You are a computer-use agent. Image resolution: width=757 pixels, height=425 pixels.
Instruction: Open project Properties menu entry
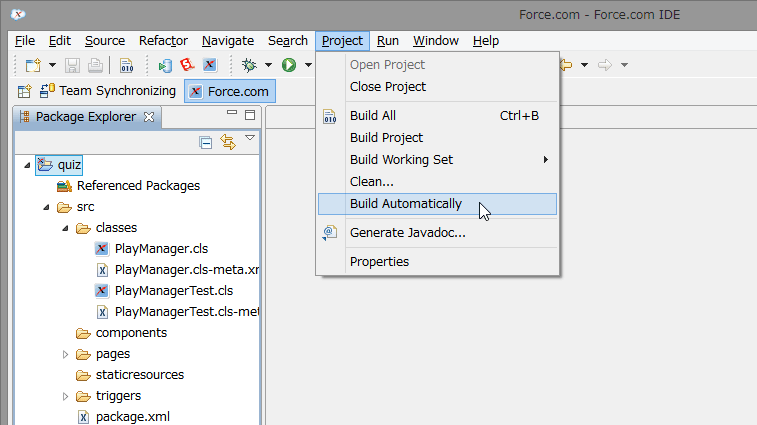[437, 262]
